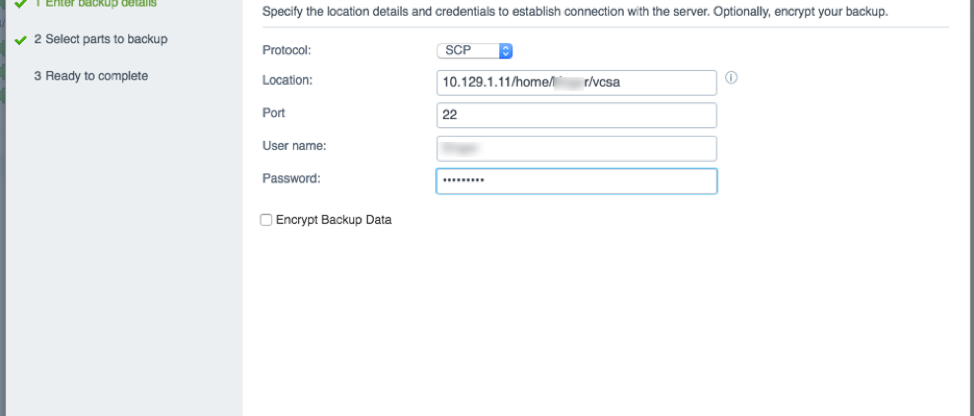Click green checkmark beside Enter backup details
This screenshot has height=416, width=974.
[20, 4]
